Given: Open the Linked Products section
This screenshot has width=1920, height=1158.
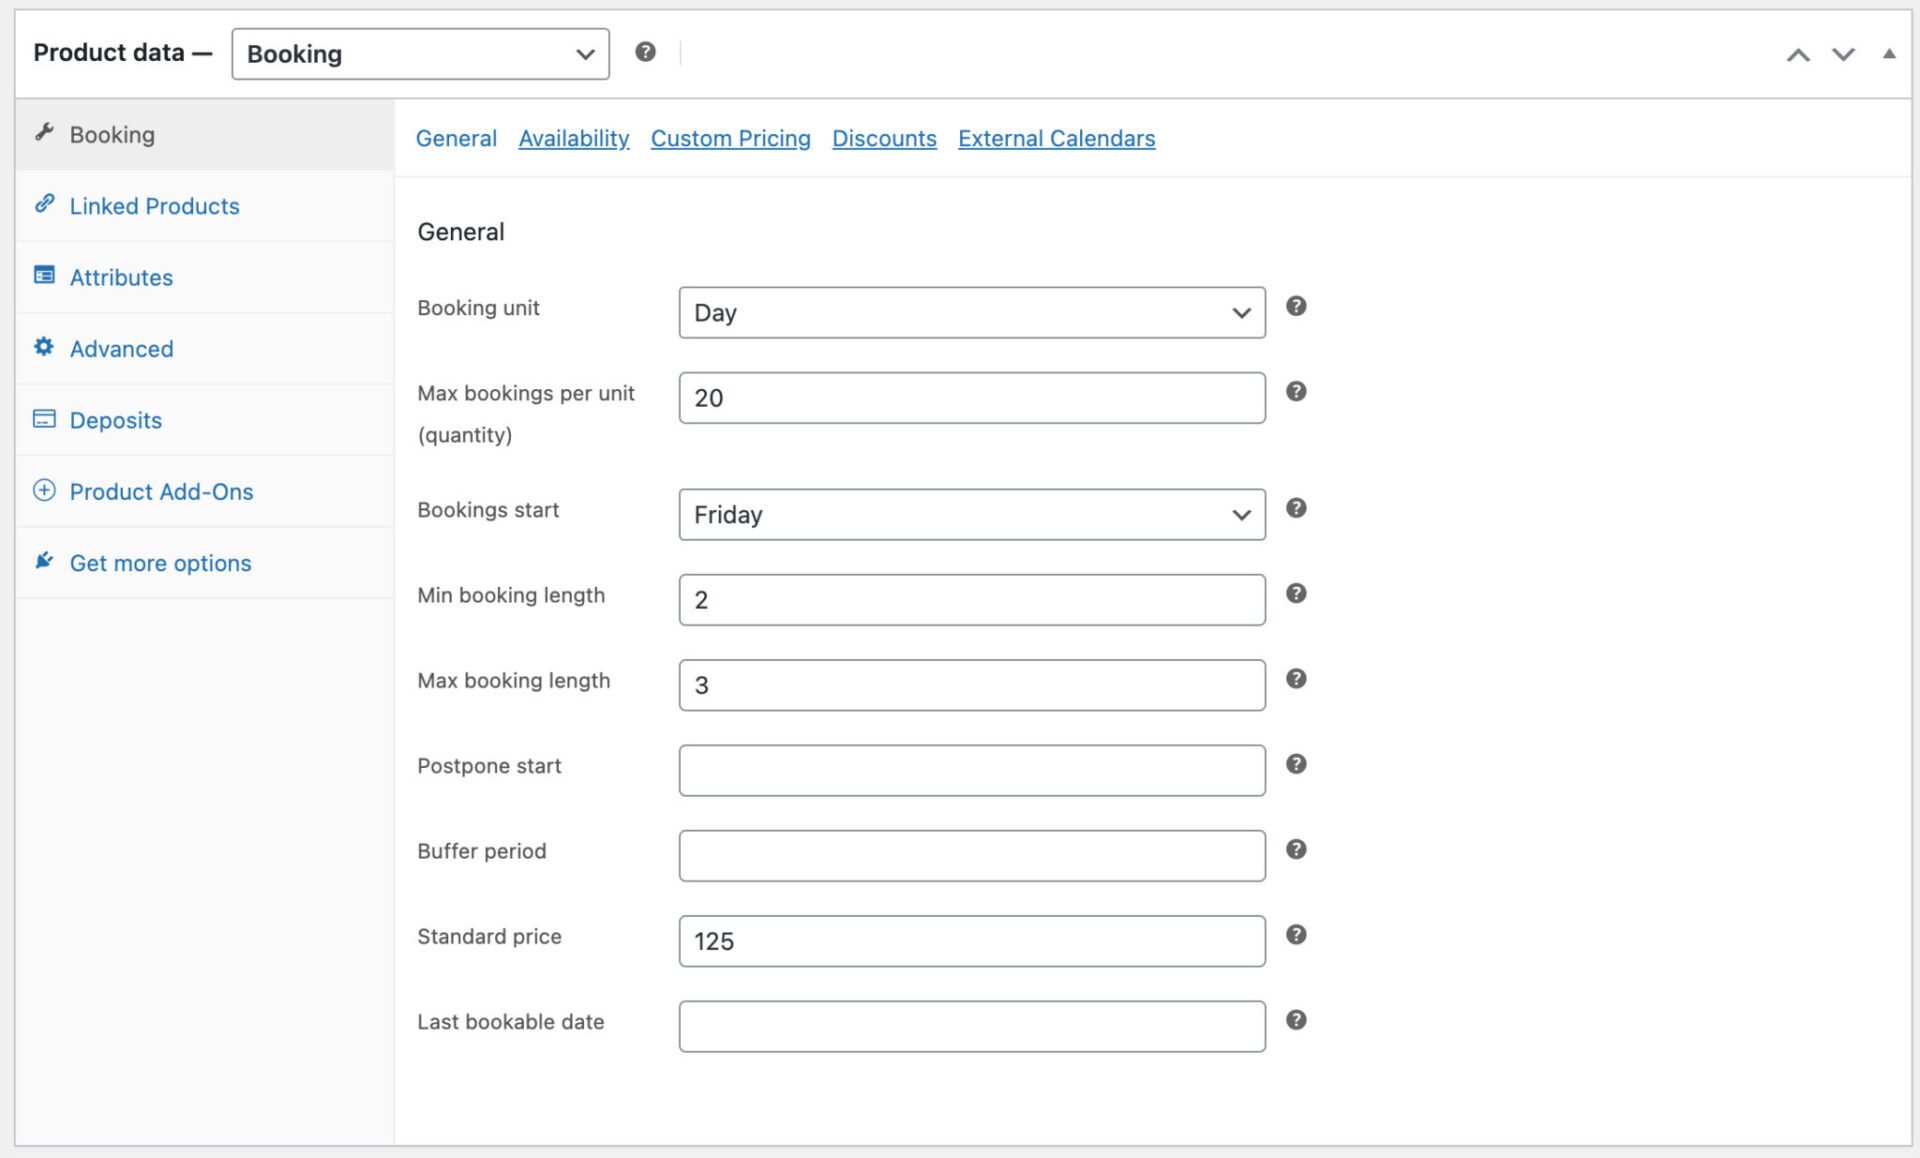Looking at the screenshot, I should [x=205, y=206].
